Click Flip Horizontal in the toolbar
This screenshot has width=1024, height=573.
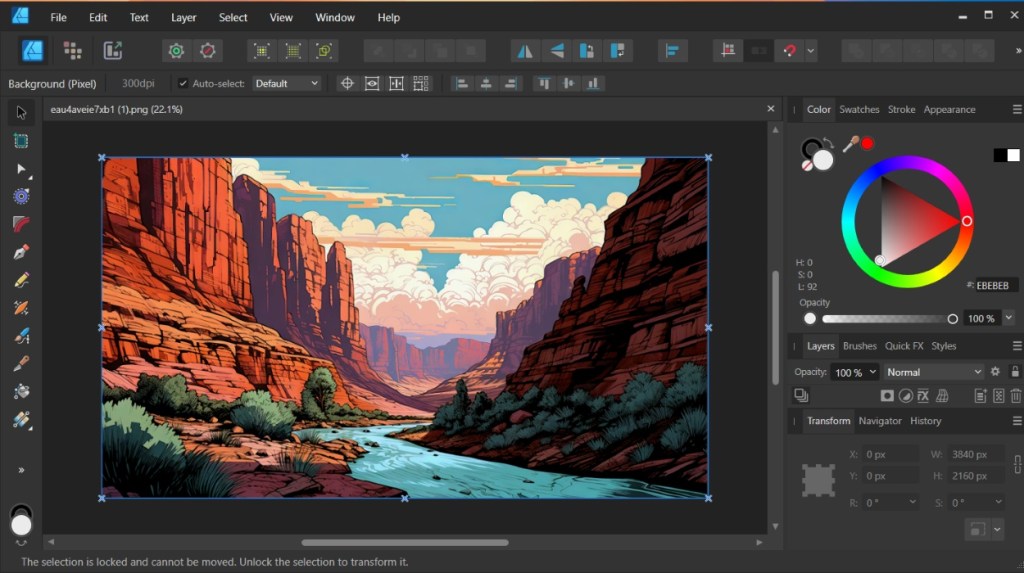(x=525, y=50)
